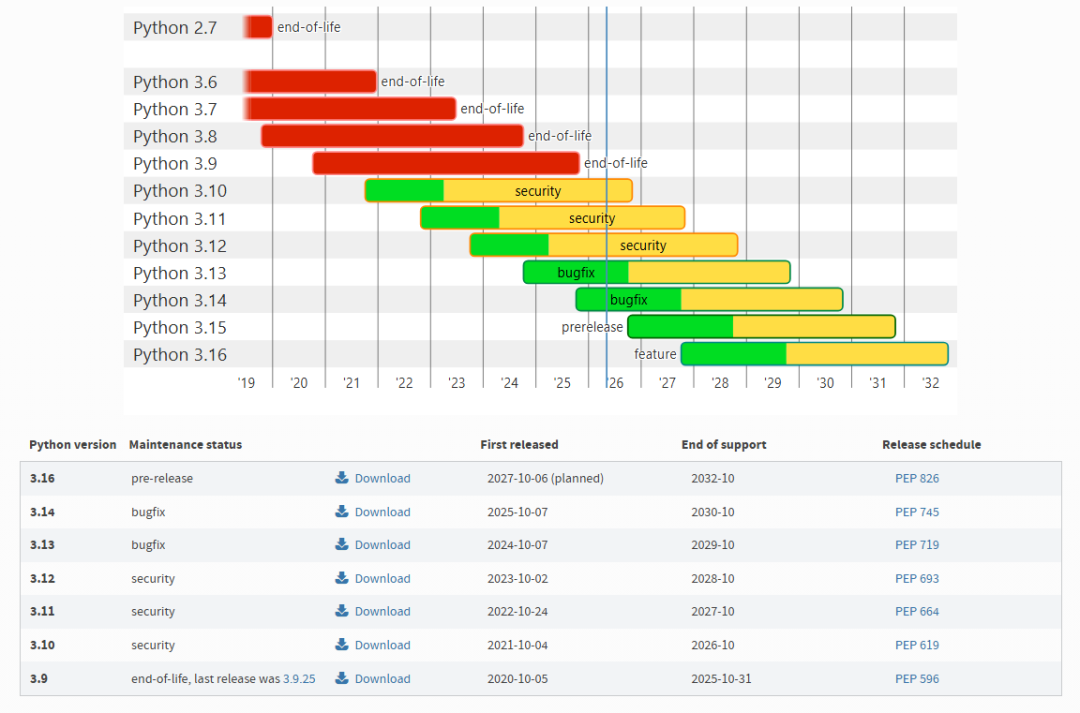Follow the 3.9.25 last release link
This screenshot has width=1080, height=713.
299,679
